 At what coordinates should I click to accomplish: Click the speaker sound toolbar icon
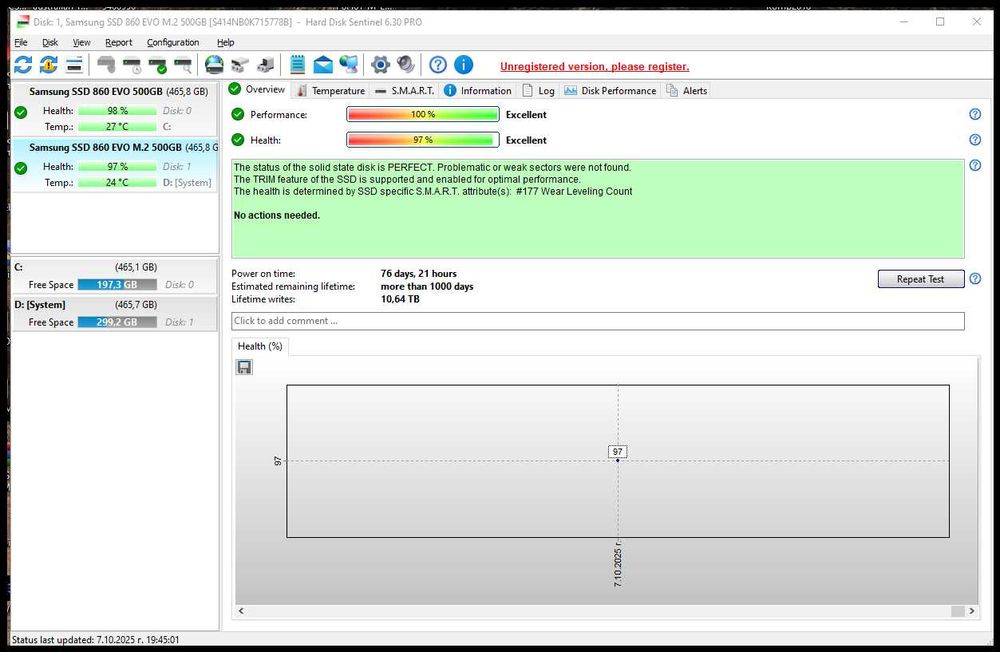tap(406, 64)
